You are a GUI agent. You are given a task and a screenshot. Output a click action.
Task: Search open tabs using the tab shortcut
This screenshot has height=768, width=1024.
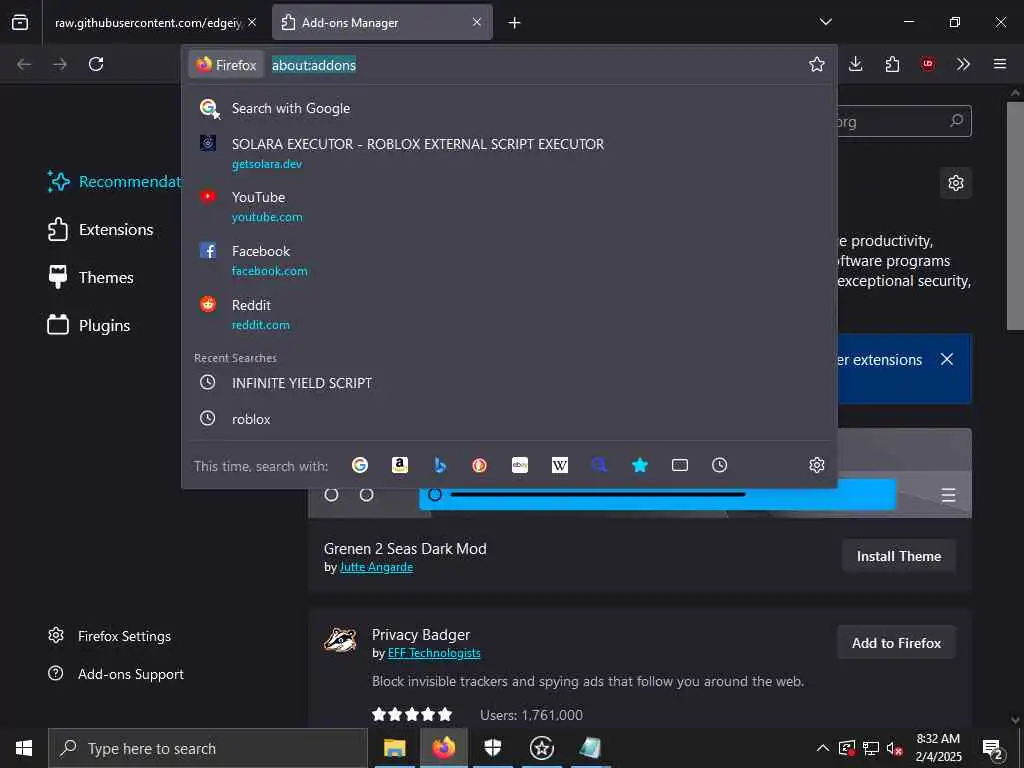tap(680, 465)
